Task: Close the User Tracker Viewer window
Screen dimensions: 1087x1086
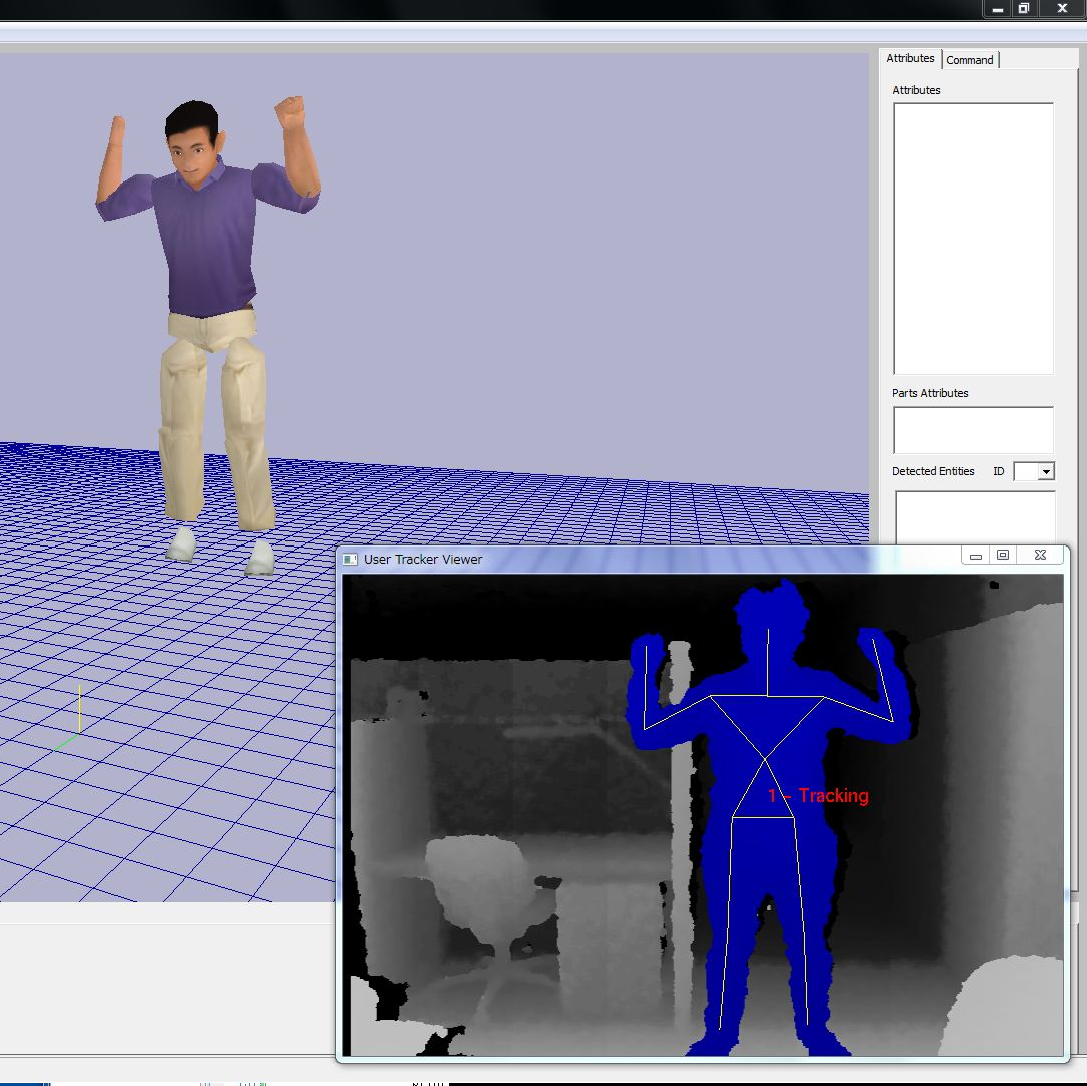Action: pyautogui.click(x=1040, y=556)
